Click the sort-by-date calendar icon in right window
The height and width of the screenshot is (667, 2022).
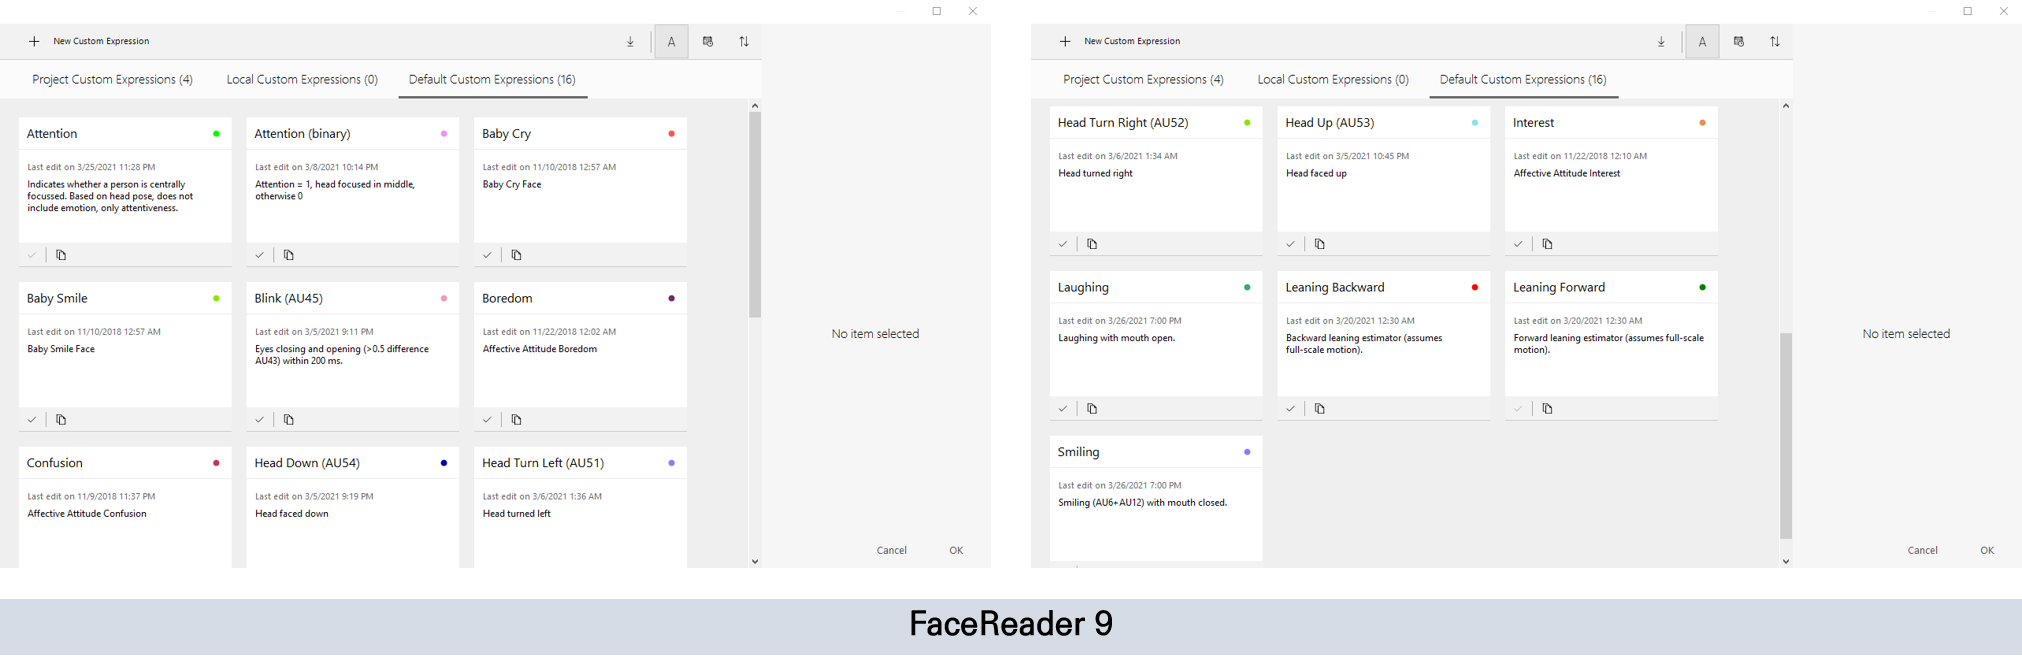pos(1739,42)
